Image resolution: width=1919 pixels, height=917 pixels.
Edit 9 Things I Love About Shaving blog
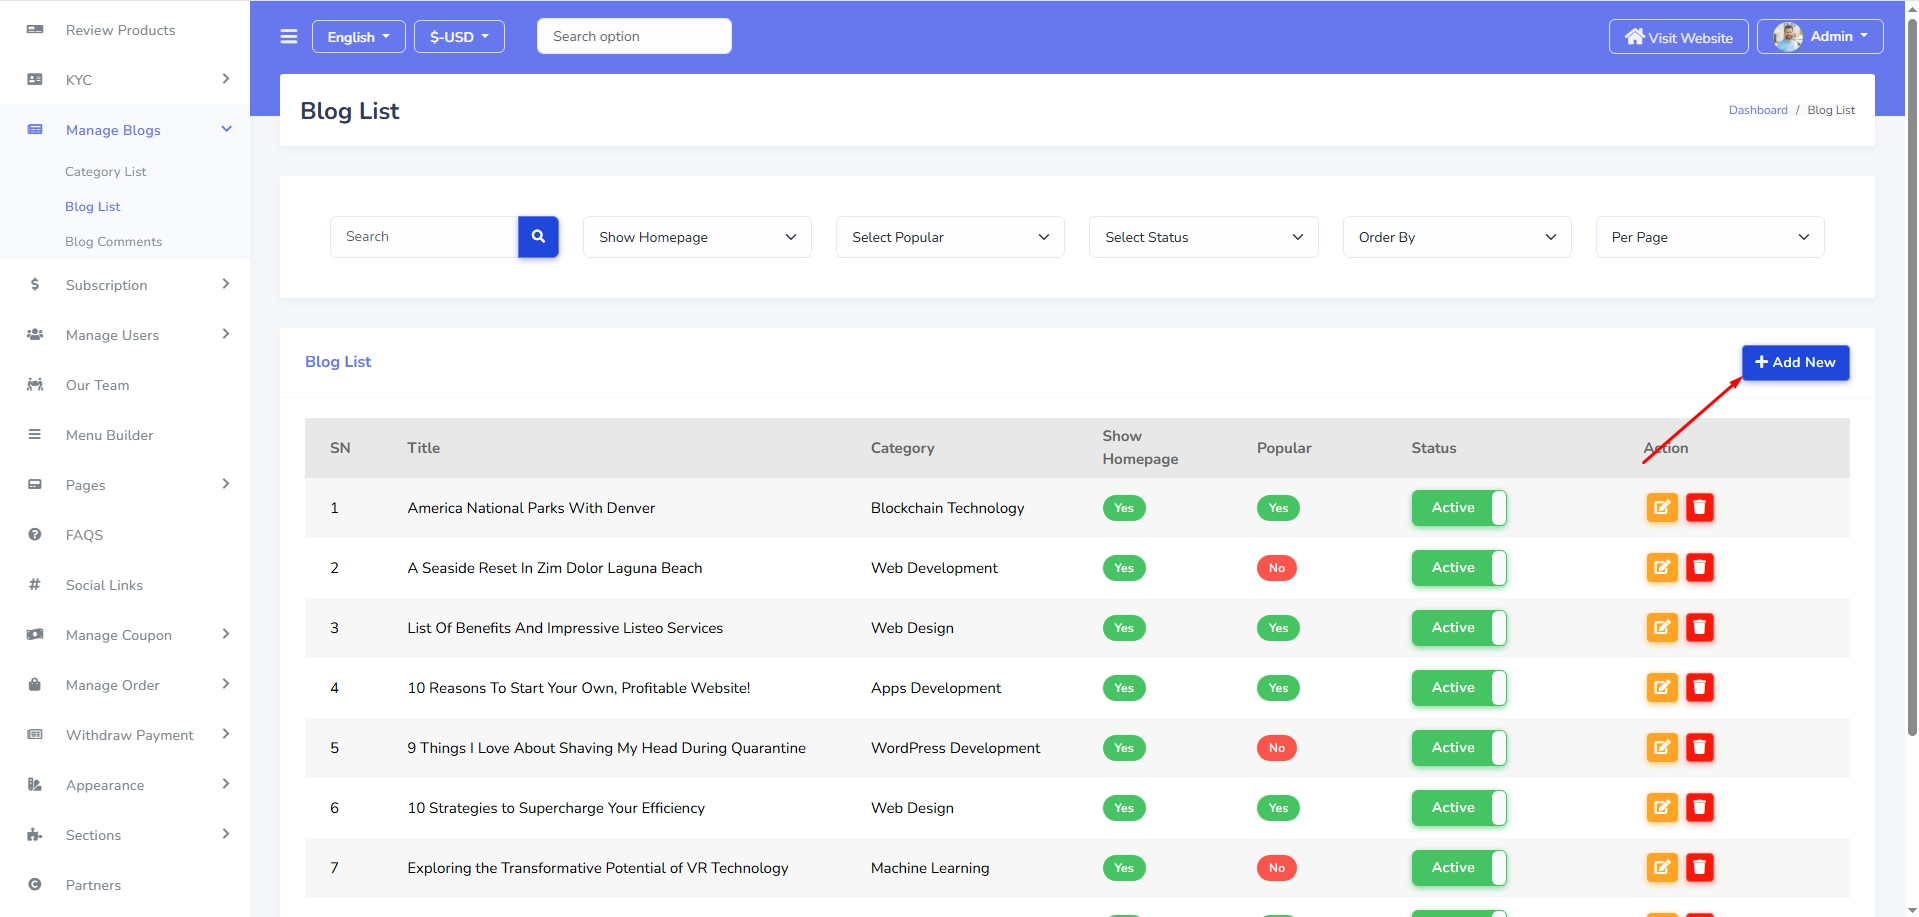point(1662,748)
